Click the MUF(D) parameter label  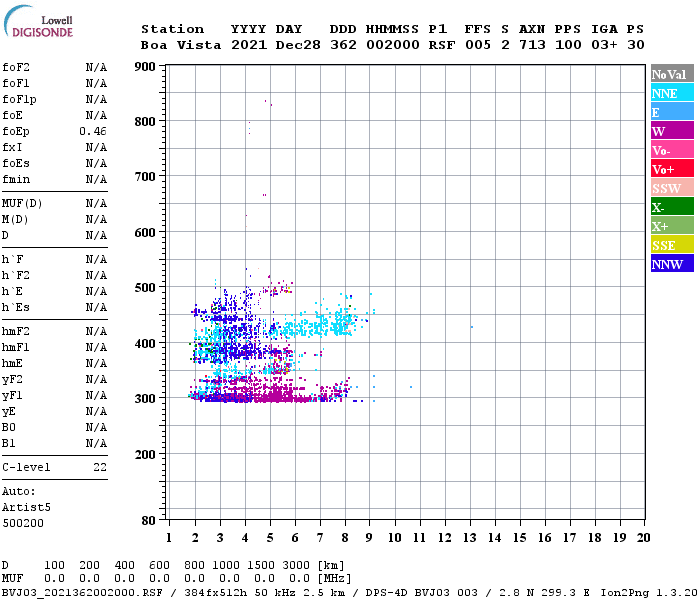tap(22, 204)
